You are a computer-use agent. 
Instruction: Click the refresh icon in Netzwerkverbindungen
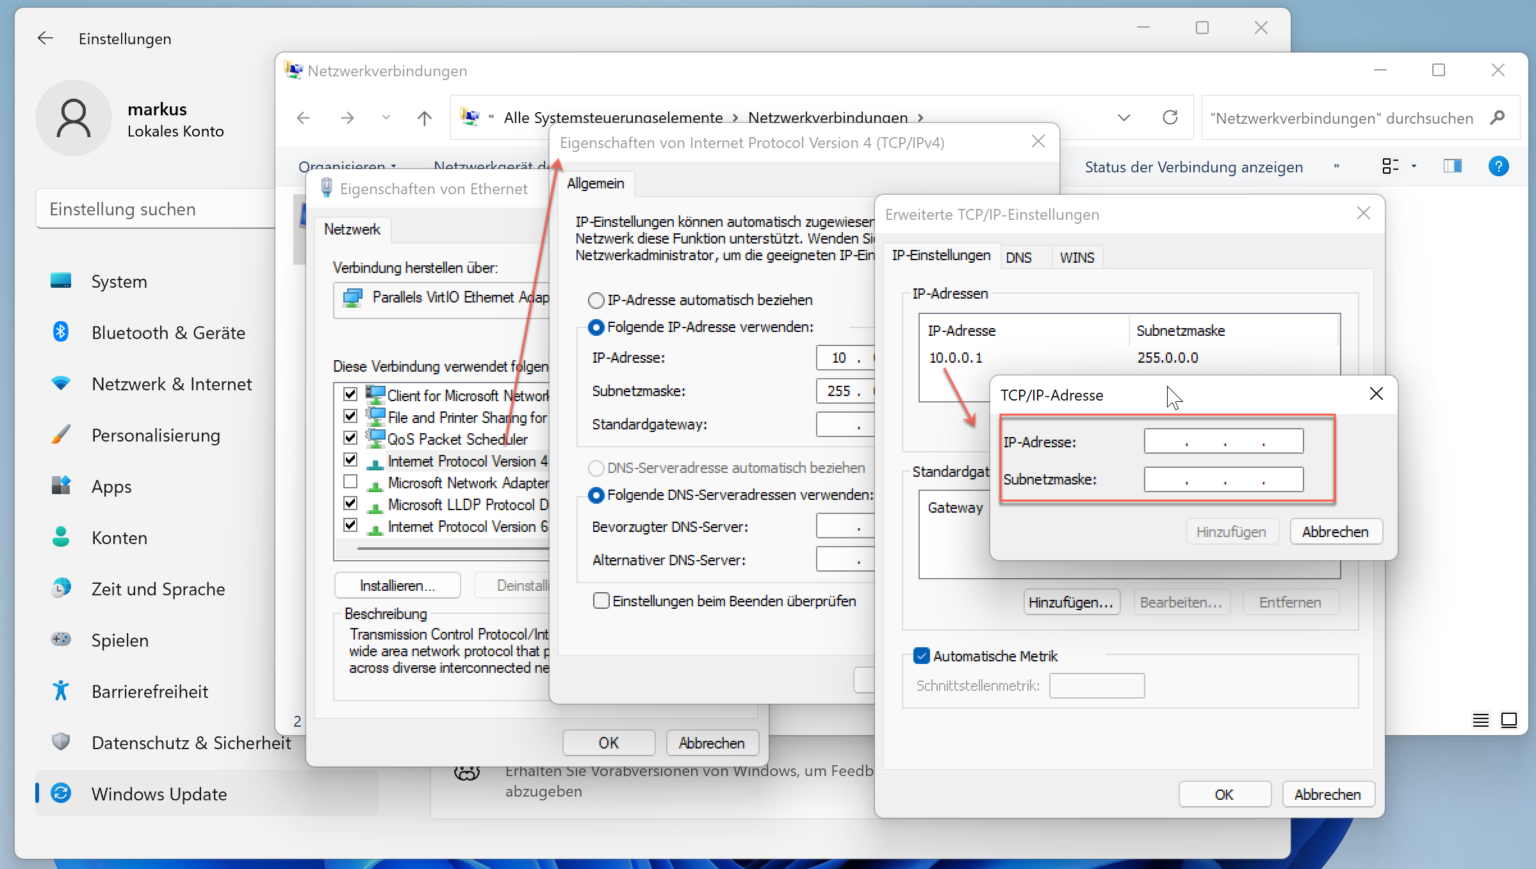click(1170, 117)
